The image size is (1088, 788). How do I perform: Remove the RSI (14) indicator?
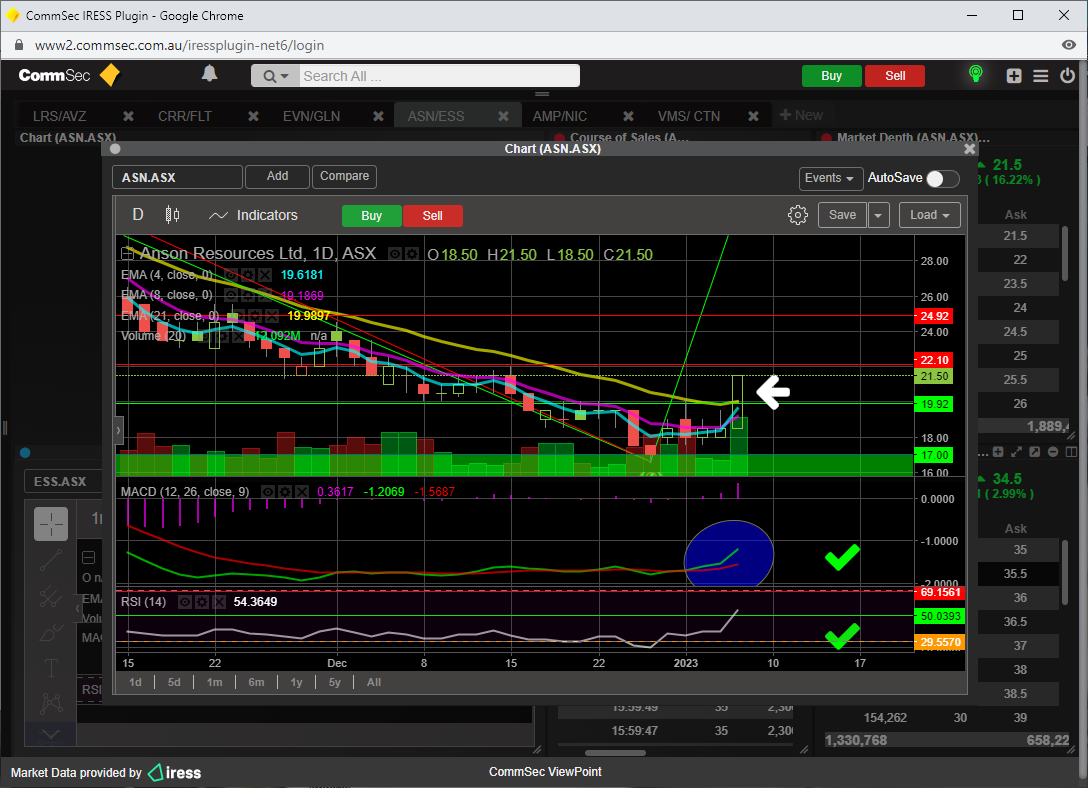(219, 602)
